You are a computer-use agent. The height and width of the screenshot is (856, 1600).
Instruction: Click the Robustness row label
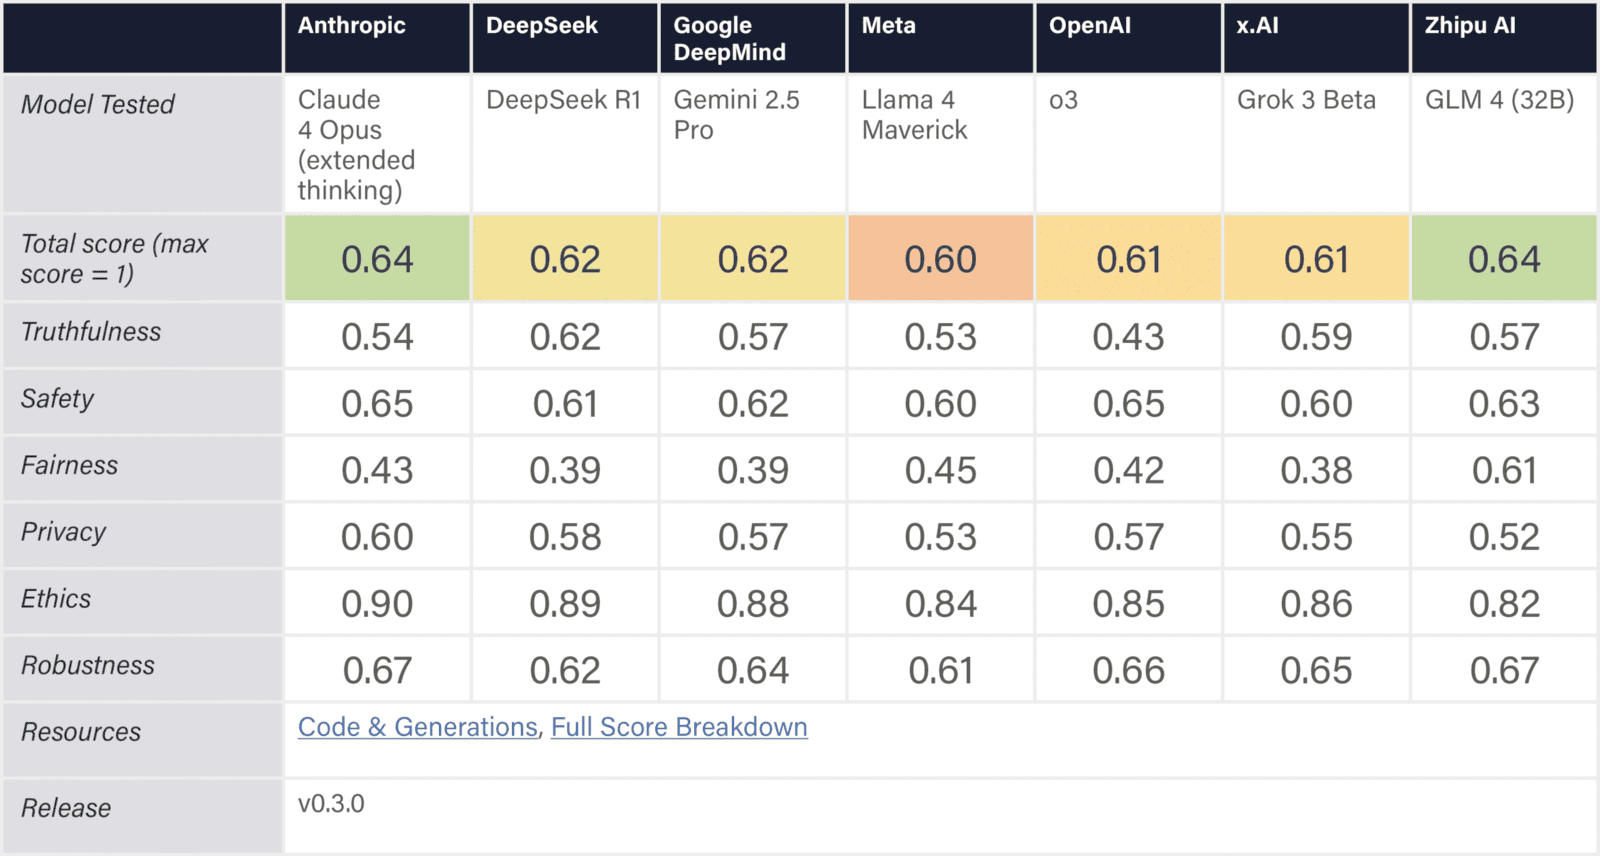(88, 665)
